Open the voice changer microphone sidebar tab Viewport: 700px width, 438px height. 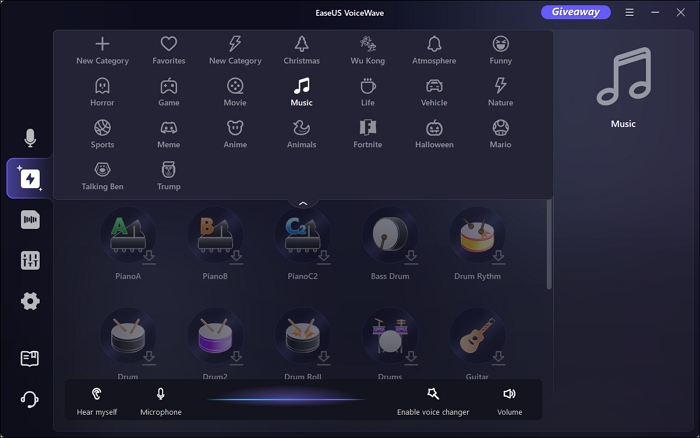pos(30,138)
